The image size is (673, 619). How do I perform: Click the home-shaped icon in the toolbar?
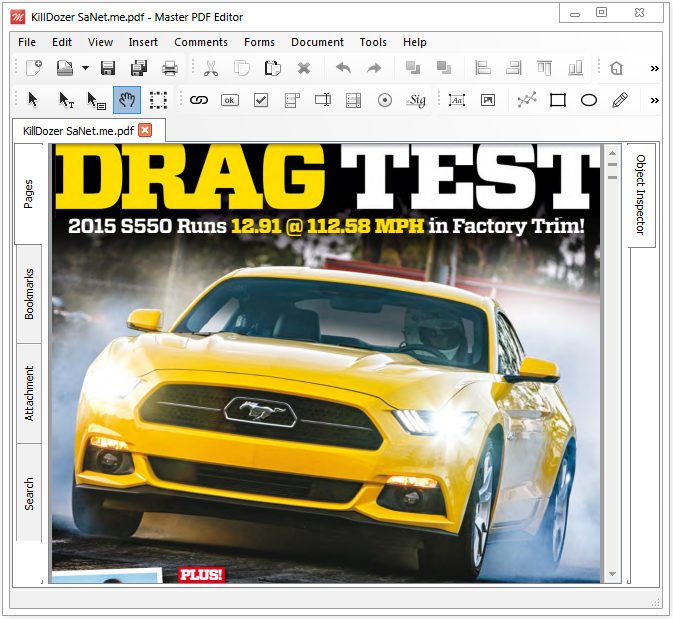click(x=616, y=68)
